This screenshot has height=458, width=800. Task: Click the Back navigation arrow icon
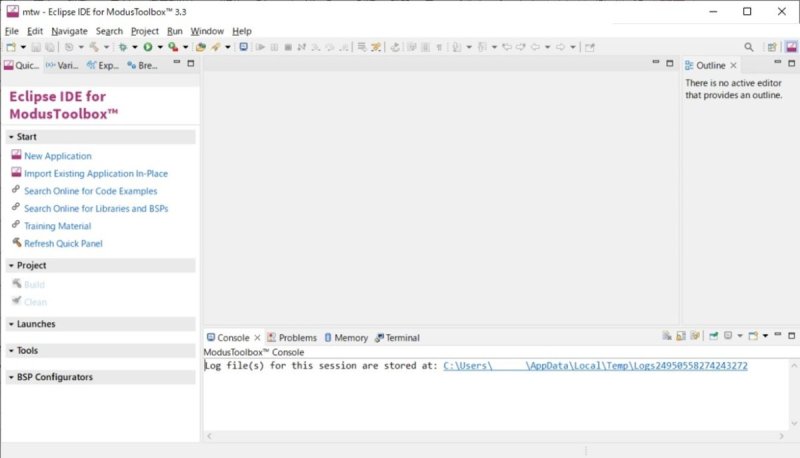[535, 47]
